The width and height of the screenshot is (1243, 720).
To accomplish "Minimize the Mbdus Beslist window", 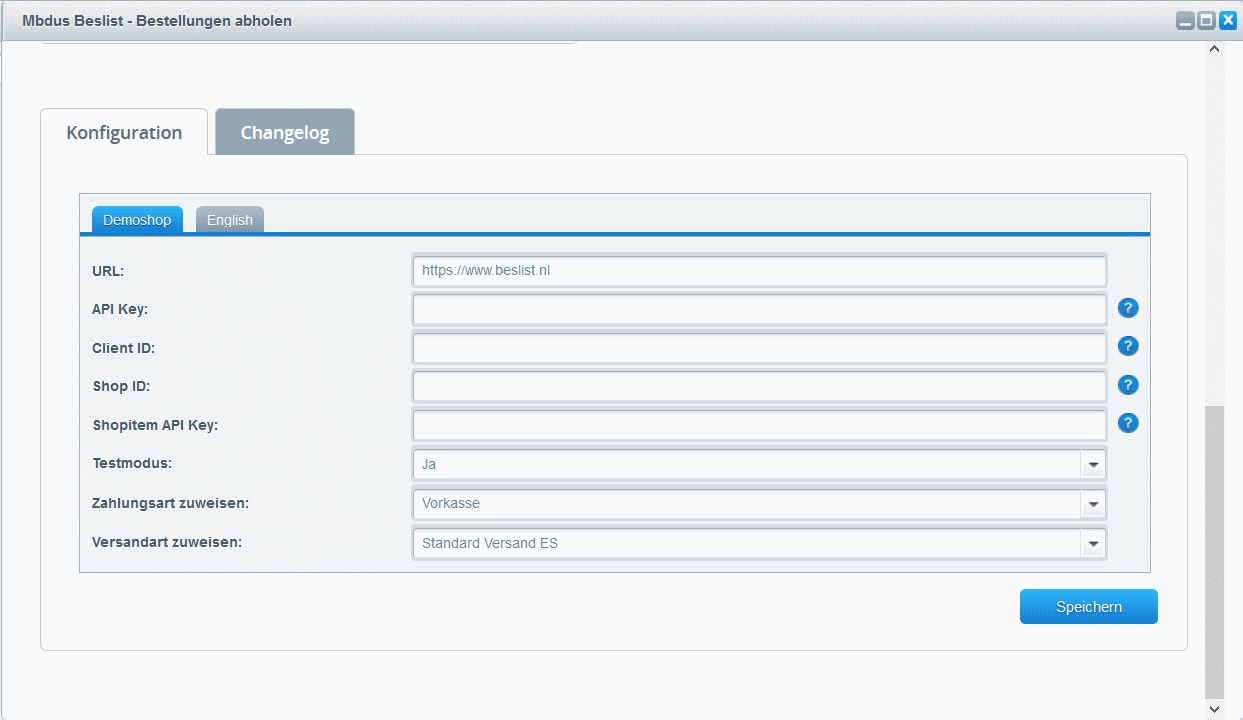I will (1185, 20).
